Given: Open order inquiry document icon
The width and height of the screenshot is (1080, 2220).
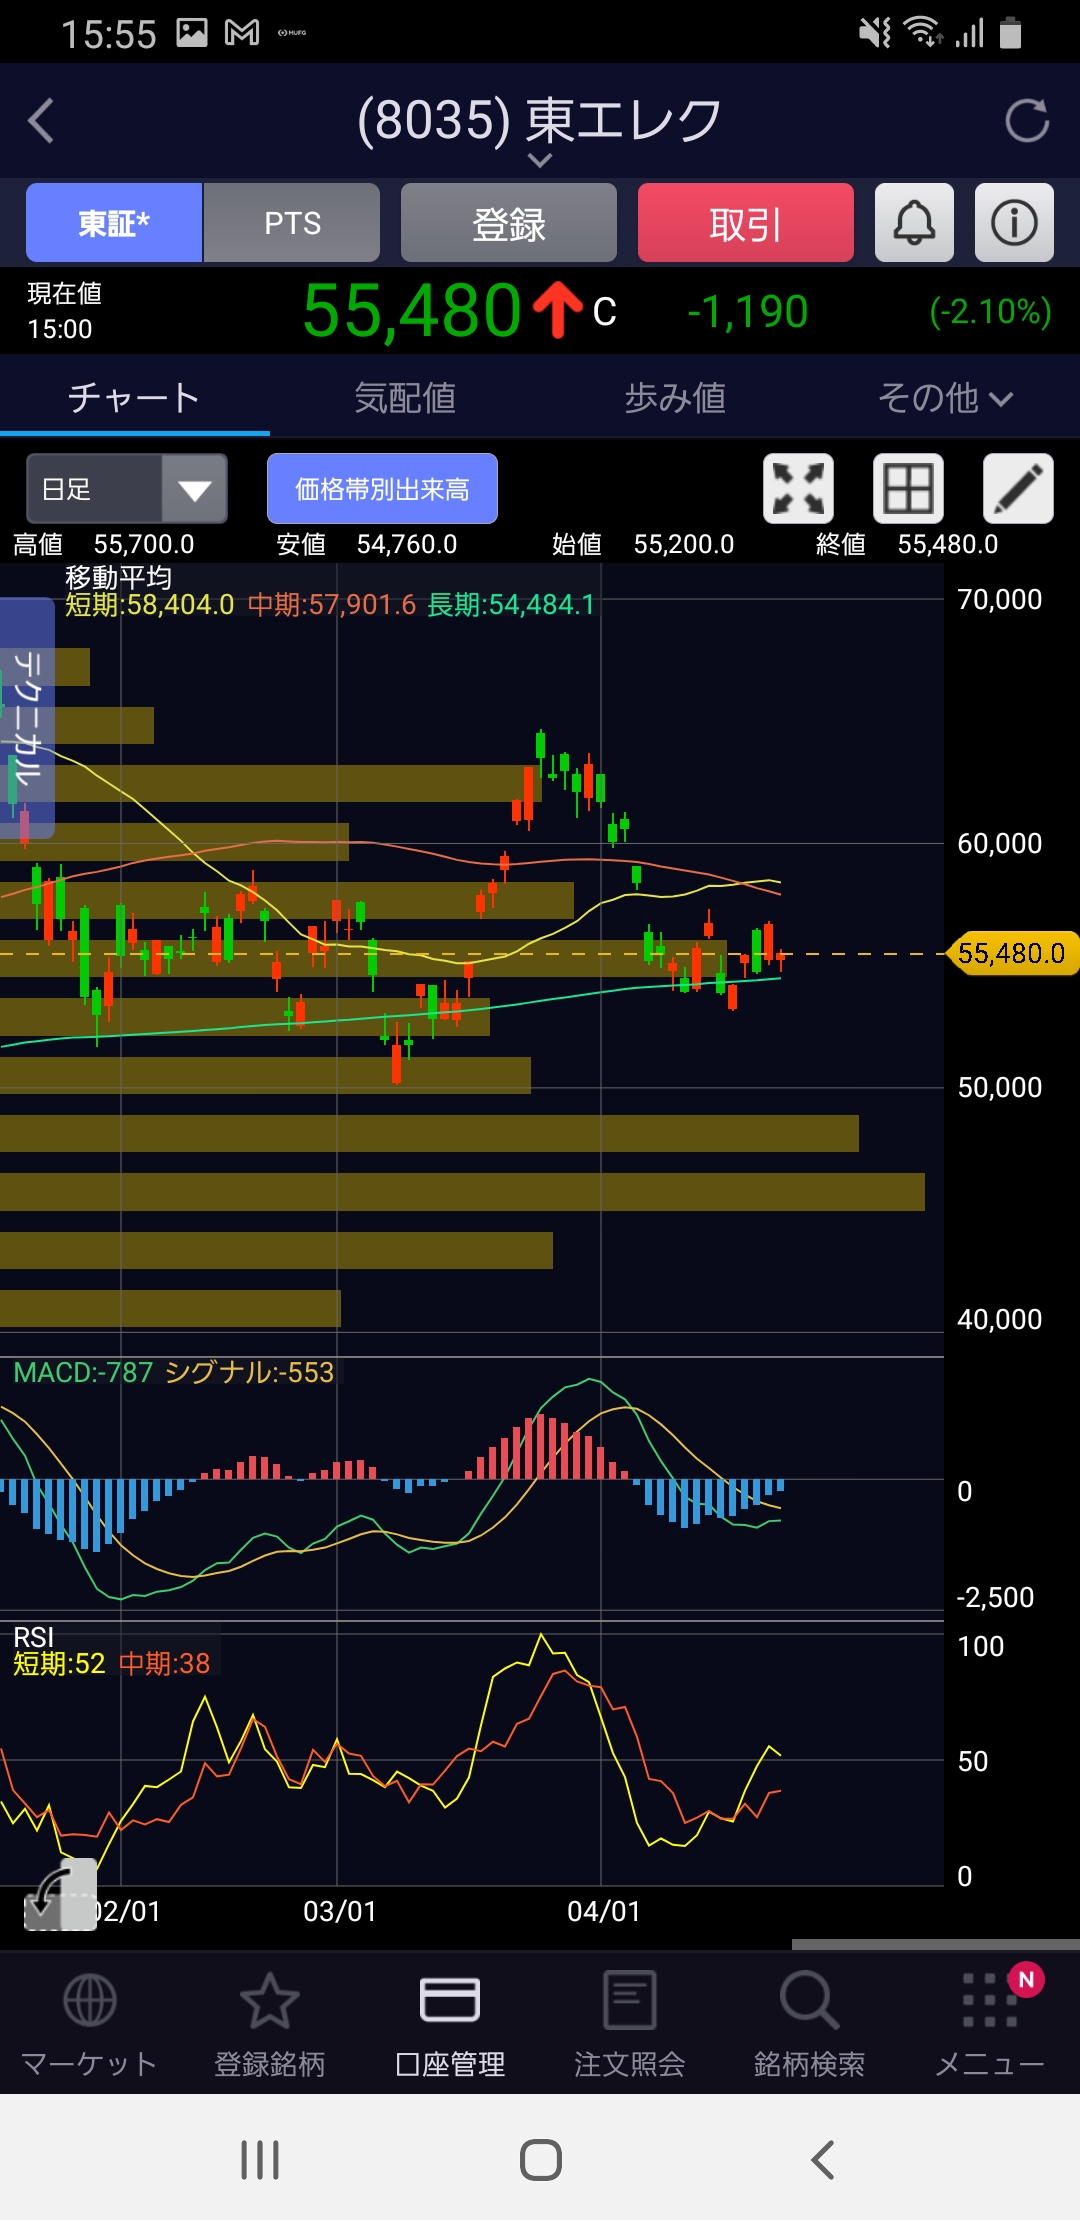Looking at the screenshot, I should [x=630, y=2000].
